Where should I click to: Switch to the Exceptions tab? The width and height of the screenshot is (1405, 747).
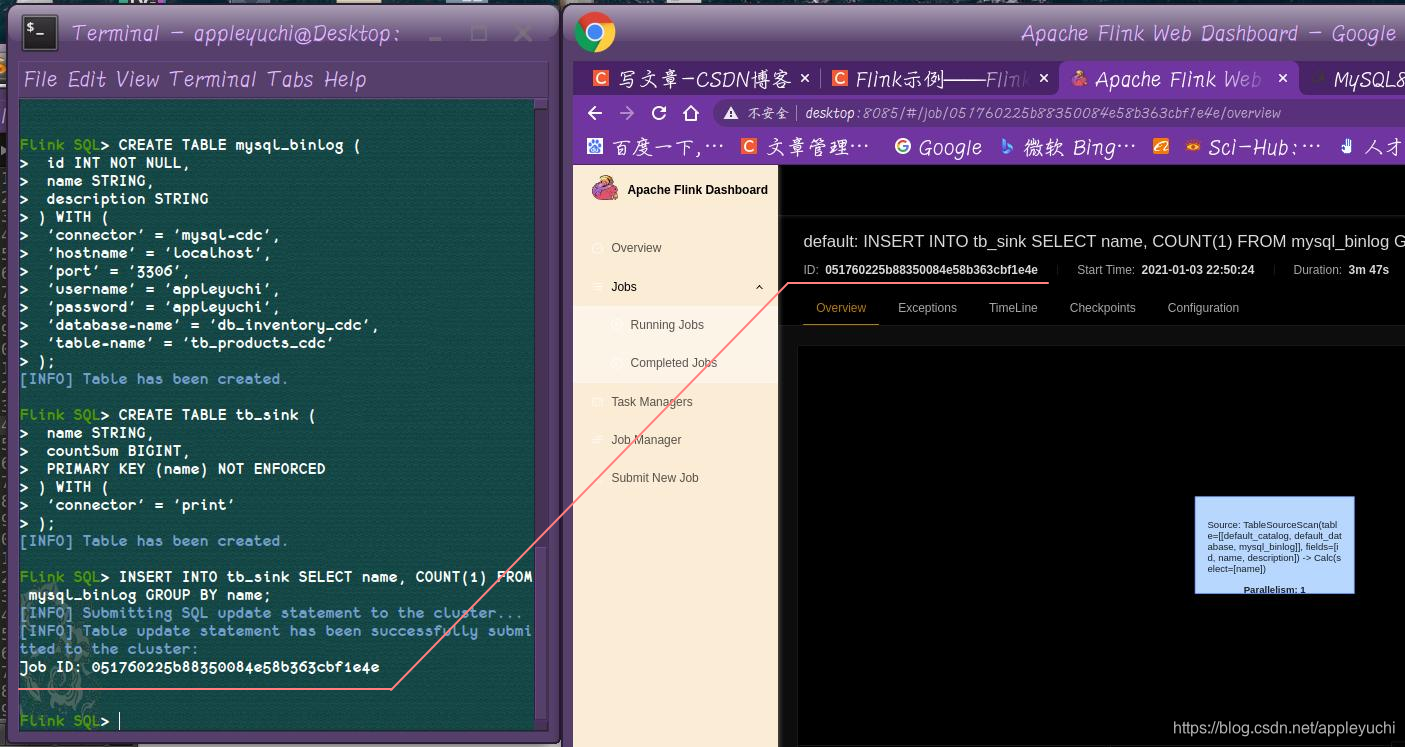(926, 308)
